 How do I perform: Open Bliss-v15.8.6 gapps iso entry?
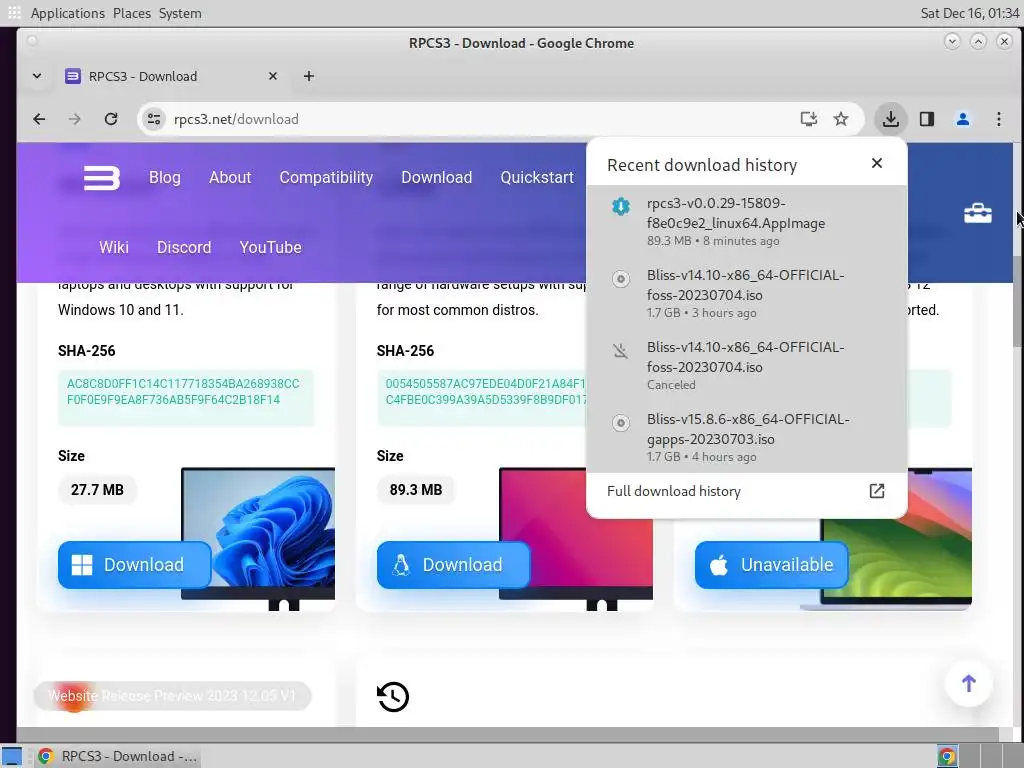[746, 437]
